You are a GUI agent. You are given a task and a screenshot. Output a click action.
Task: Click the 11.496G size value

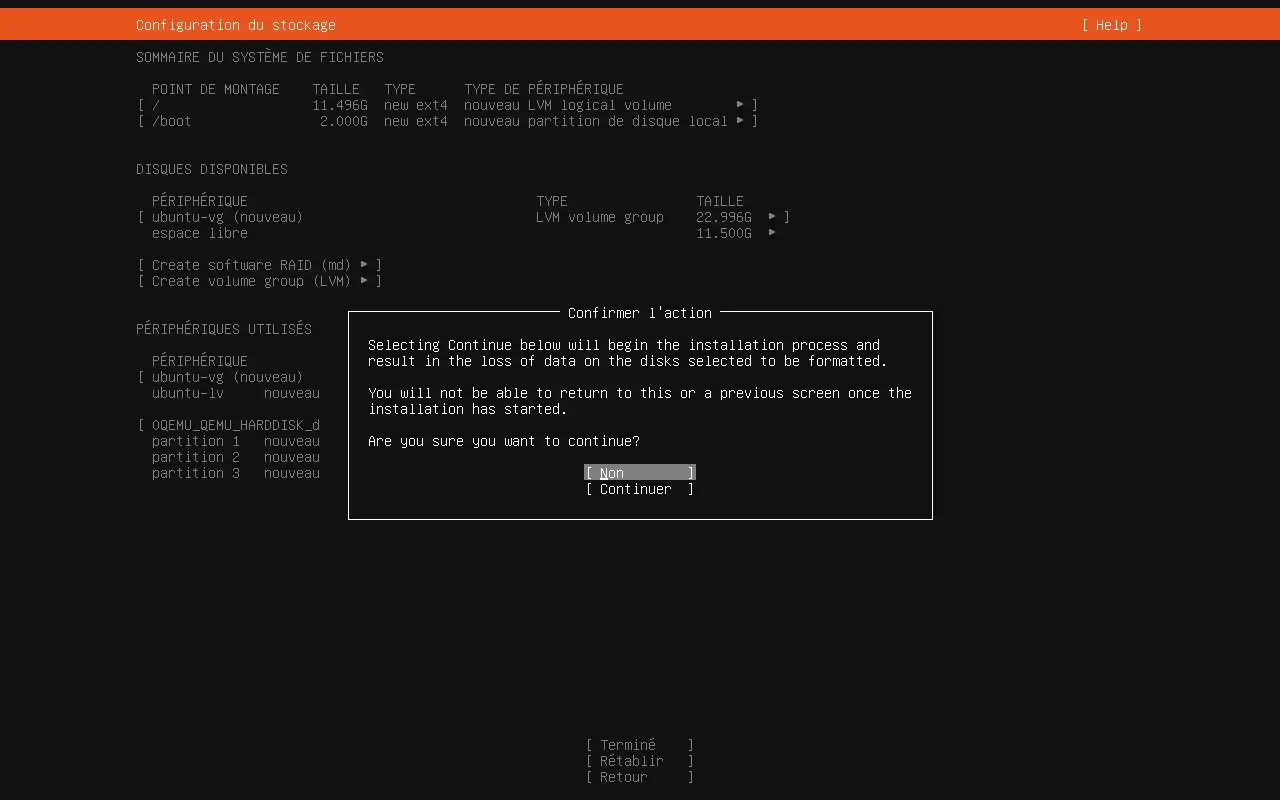click(x=340, y=105)
